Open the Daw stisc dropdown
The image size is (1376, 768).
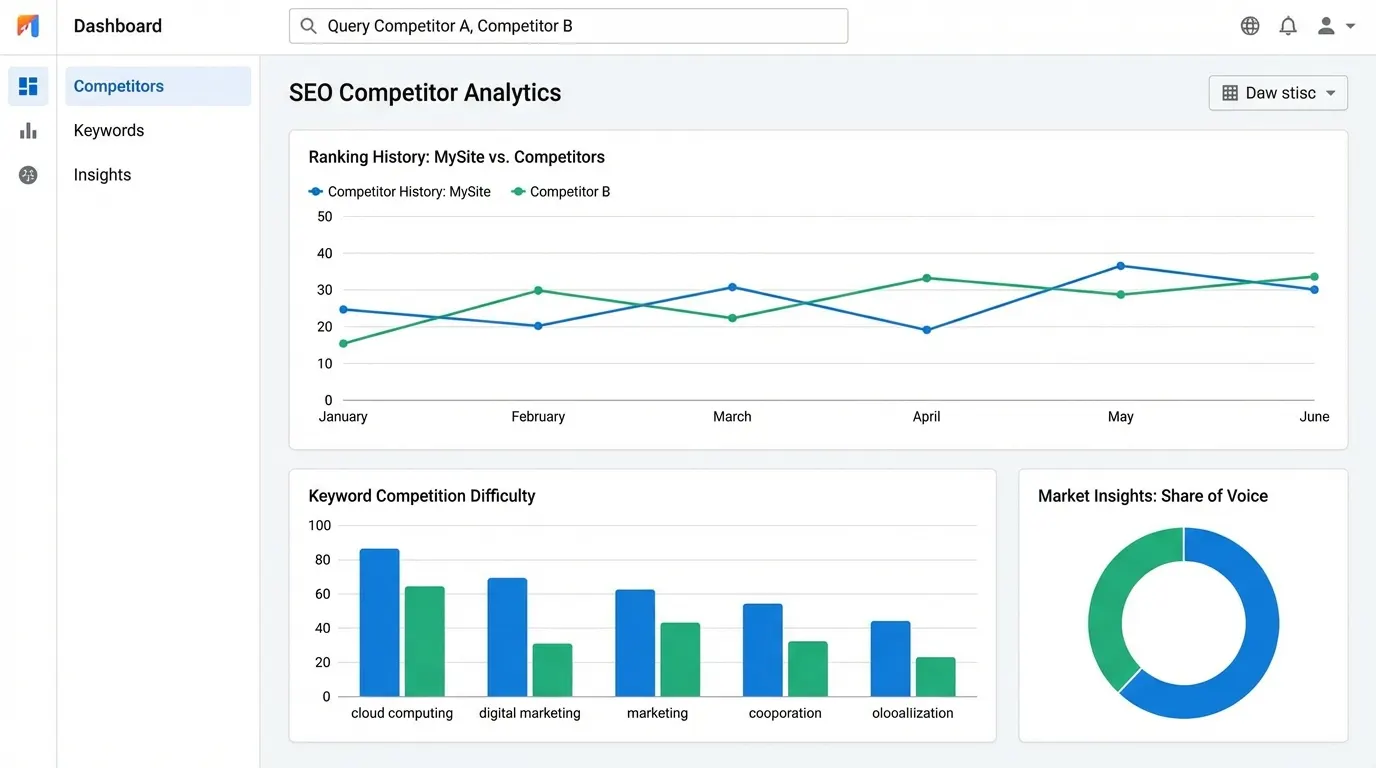(1278, 92)
